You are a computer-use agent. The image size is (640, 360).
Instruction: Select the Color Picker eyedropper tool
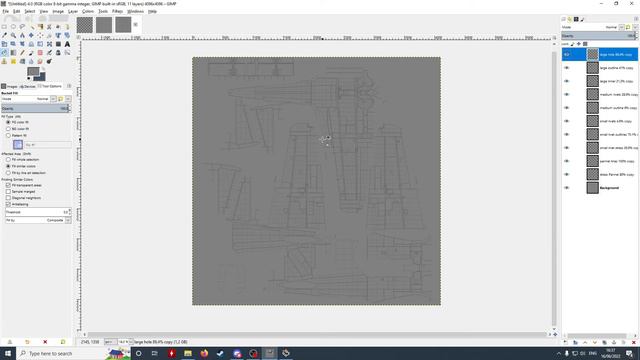pos(4,36)
